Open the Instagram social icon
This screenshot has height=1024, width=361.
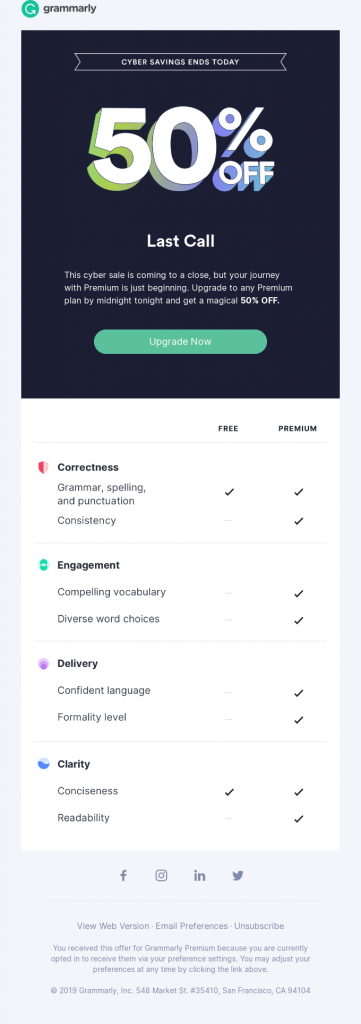161,876
